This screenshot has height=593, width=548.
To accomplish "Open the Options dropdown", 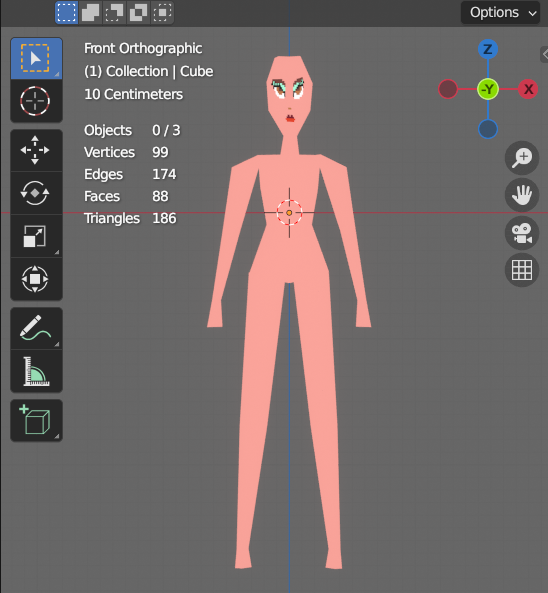I will click(500, 13).
